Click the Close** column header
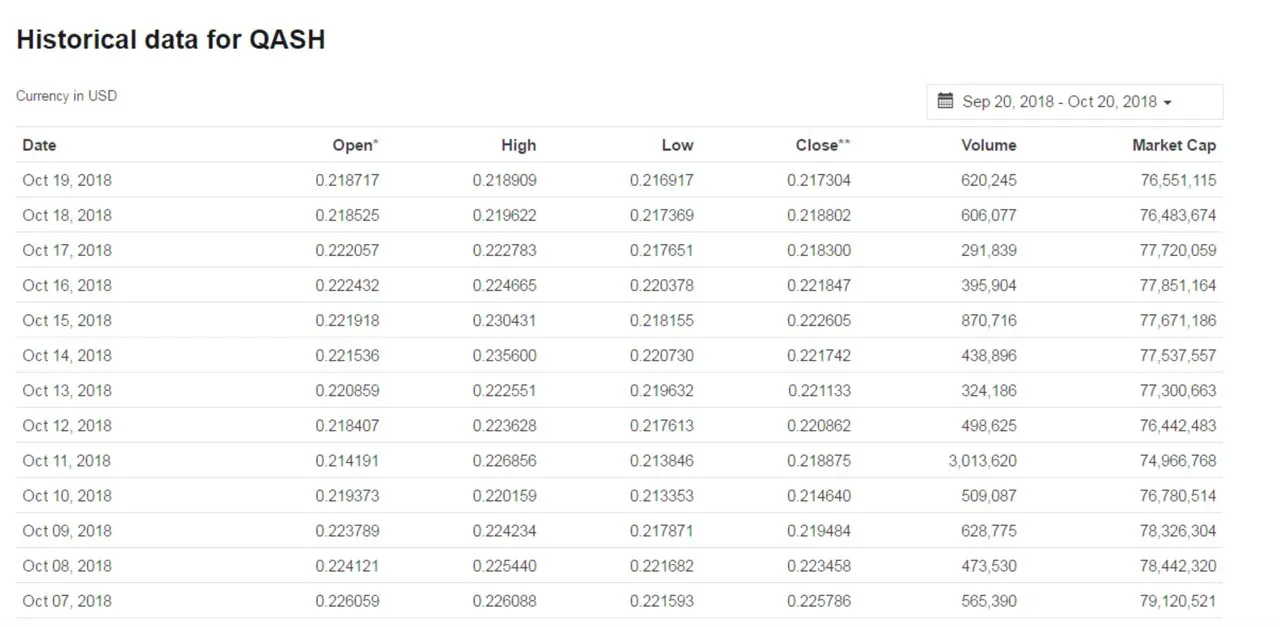Viewport: 1280px width, 627px height. click(x=823, y=145)
